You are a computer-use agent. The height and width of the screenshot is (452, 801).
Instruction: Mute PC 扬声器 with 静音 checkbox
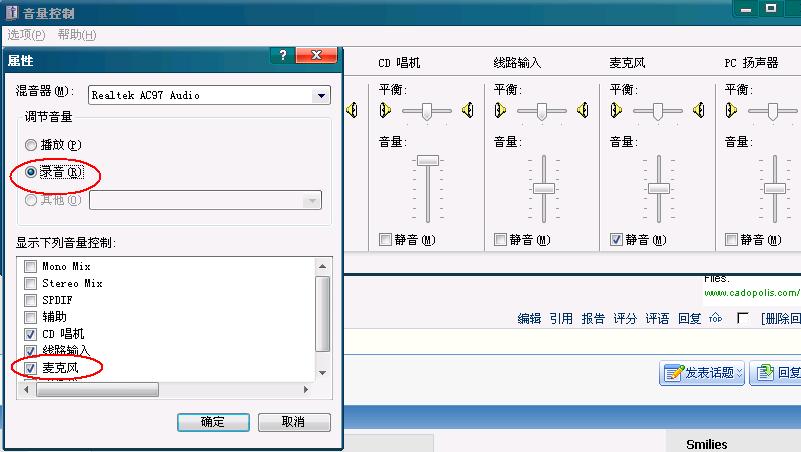[732, 239]
